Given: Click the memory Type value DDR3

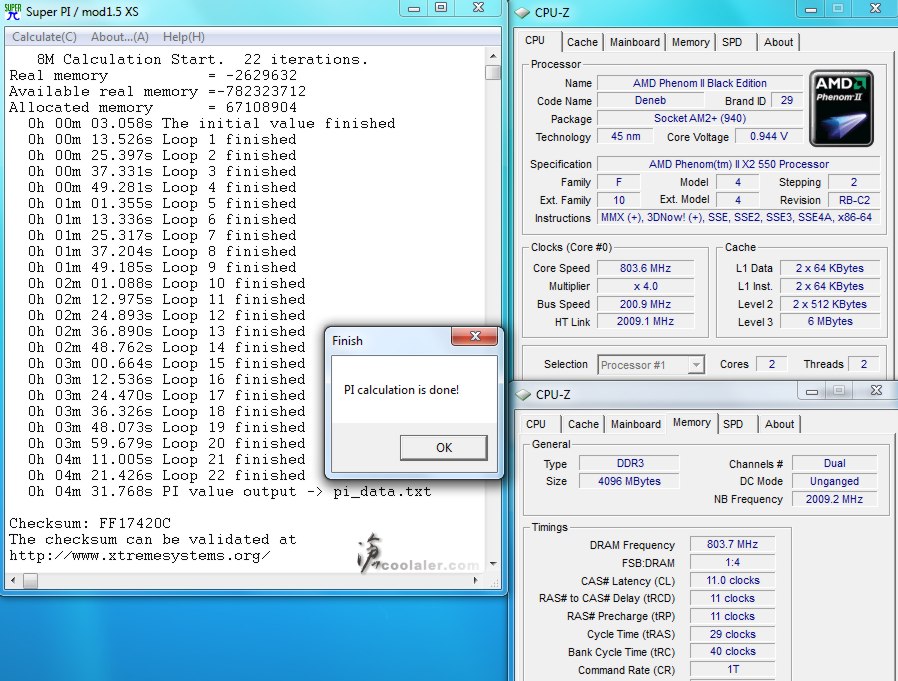Looking at the screenshot, I should (629, 463).
